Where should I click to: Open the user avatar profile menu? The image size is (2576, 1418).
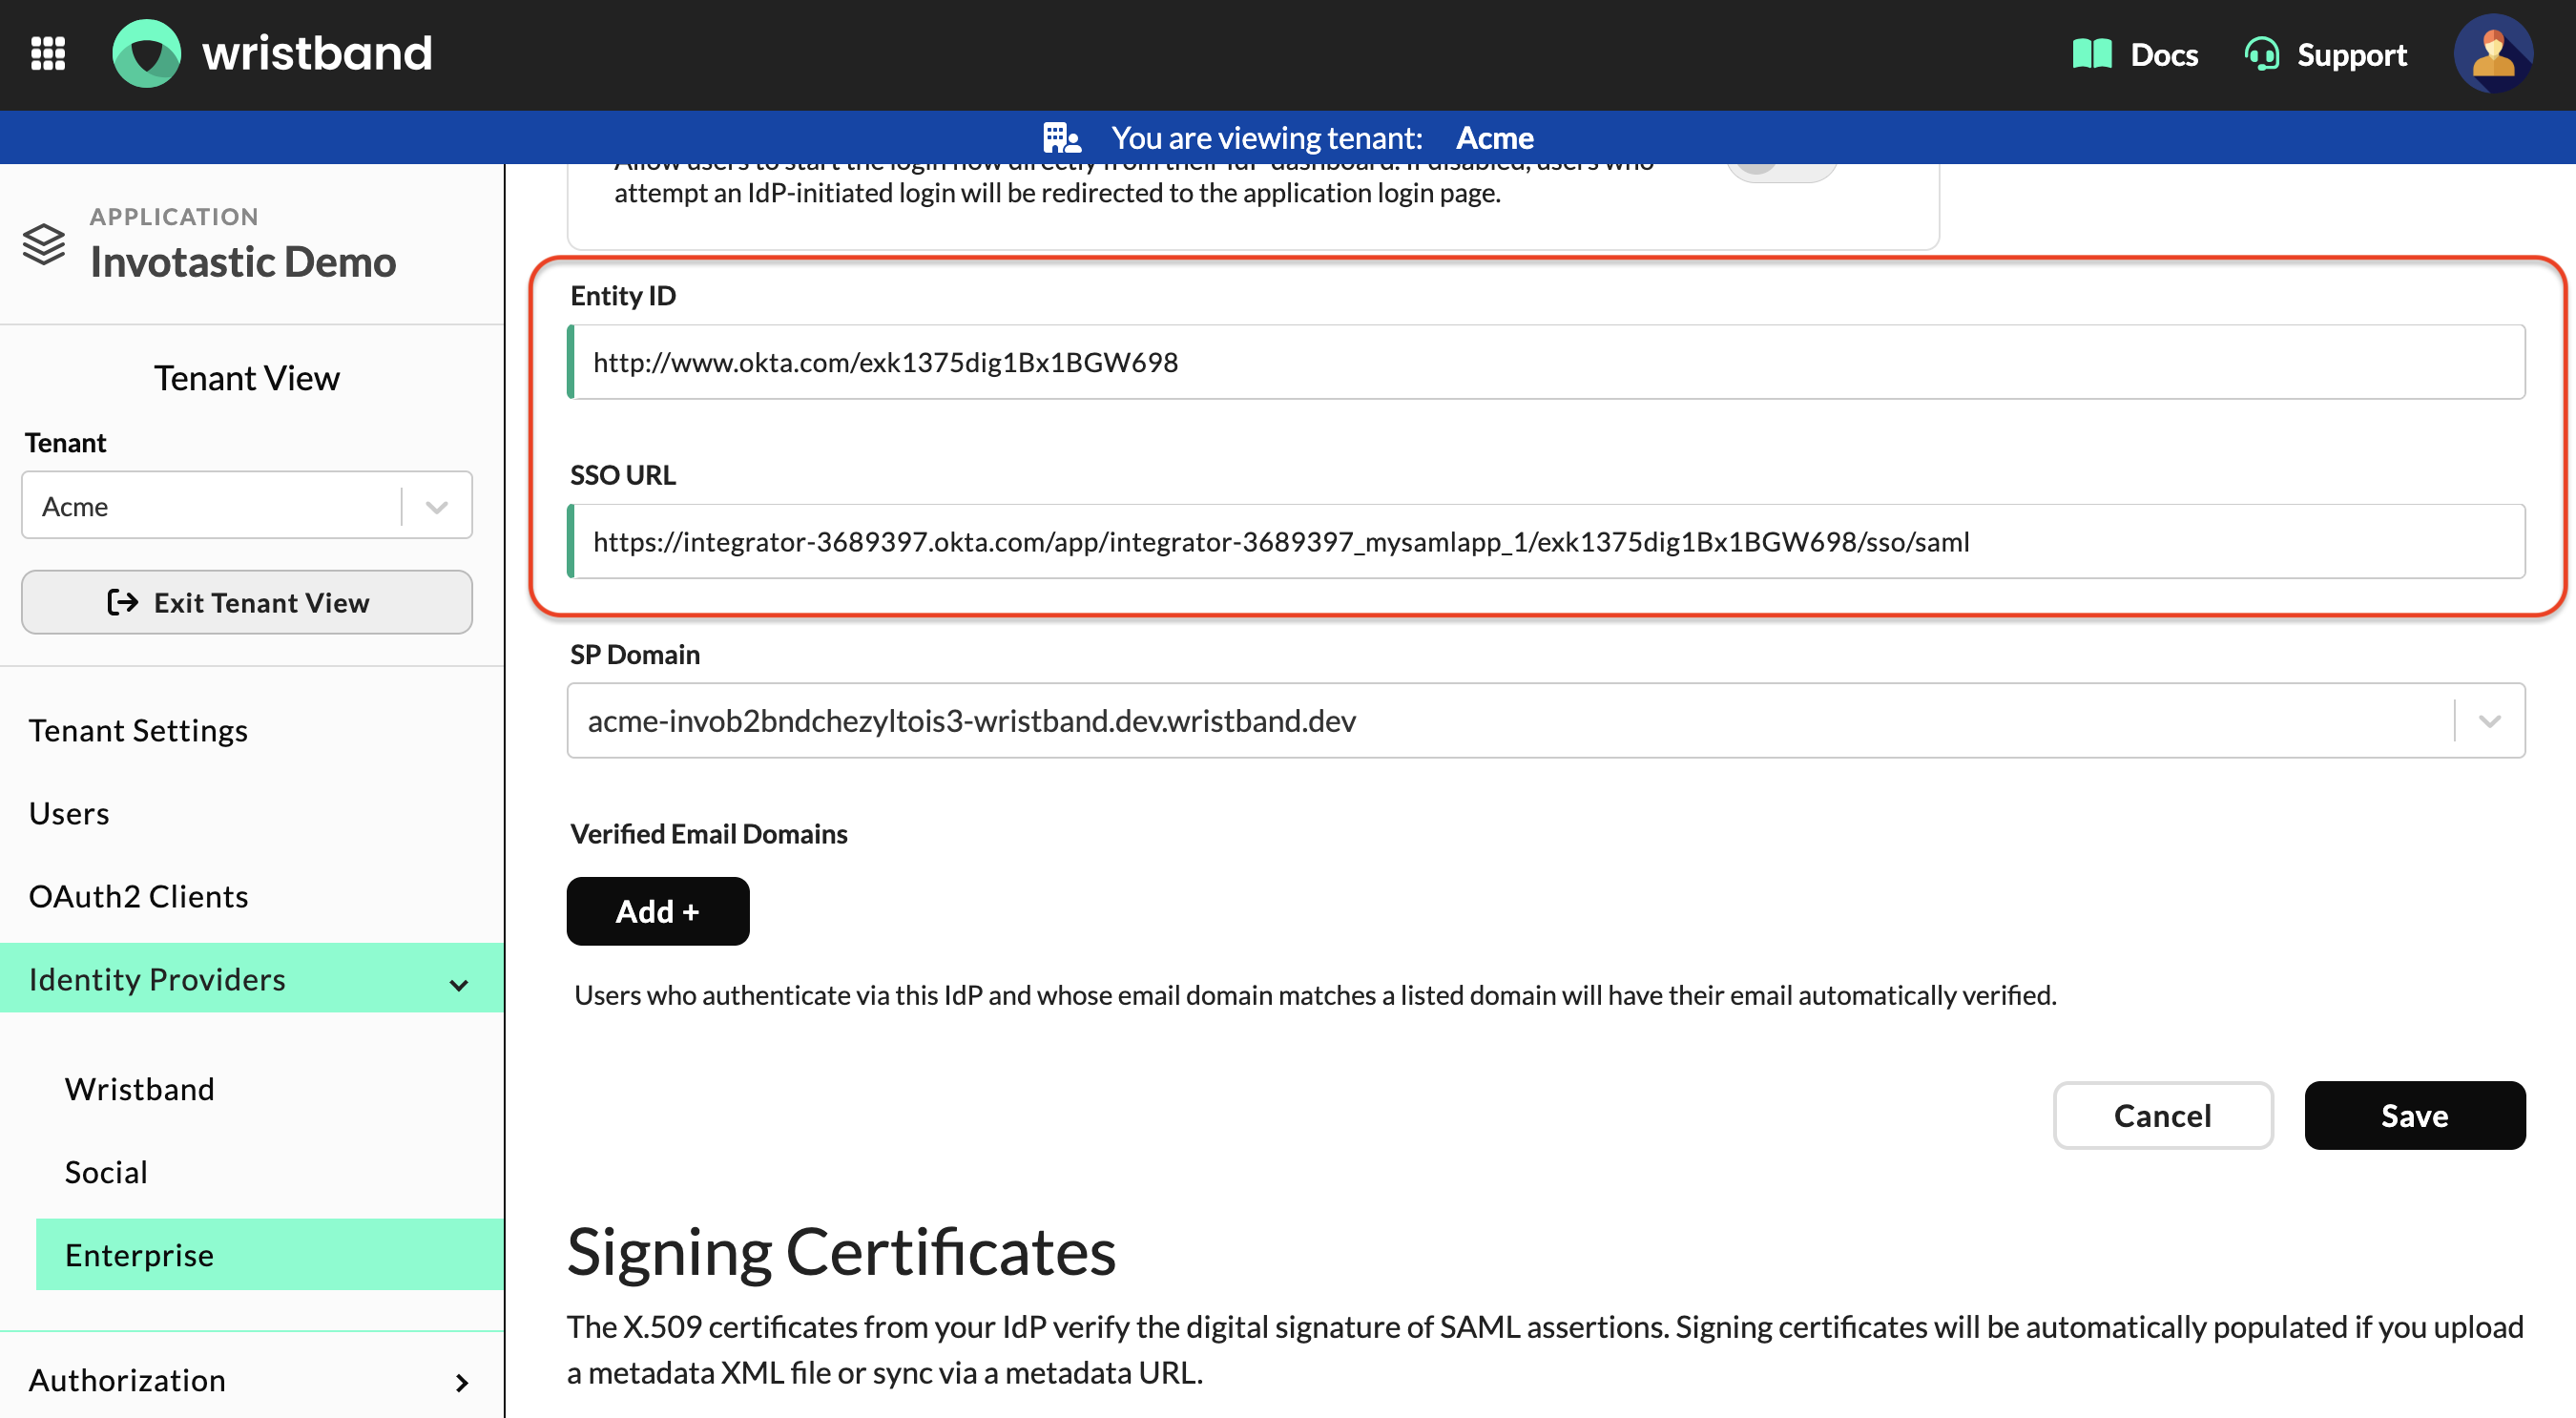coord(2493,54)
